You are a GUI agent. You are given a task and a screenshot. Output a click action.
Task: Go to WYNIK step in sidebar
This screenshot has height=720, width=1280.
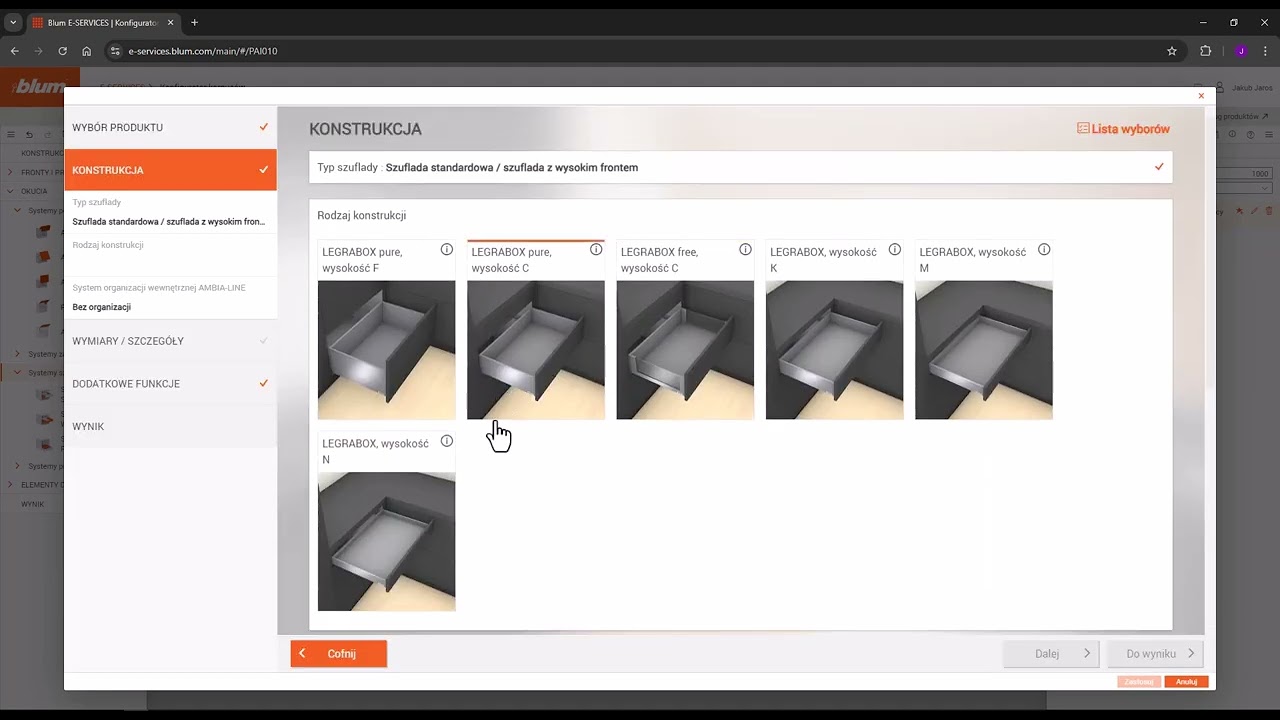(170, 427)
